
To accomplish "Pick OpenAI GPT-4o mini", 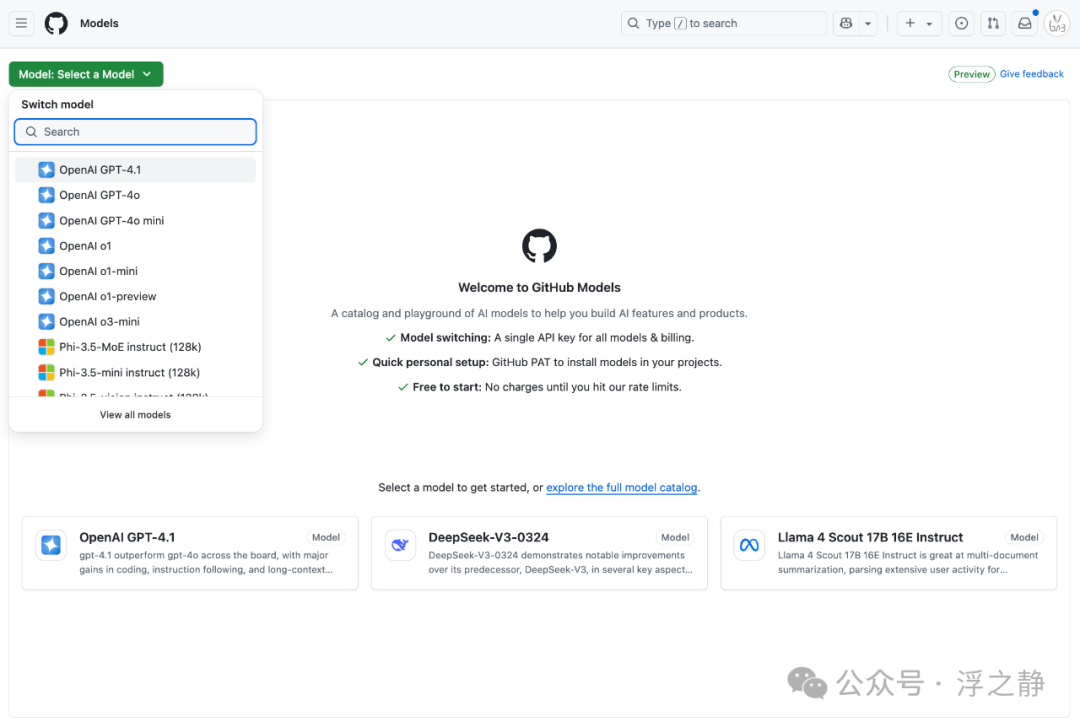I will 135,221.
